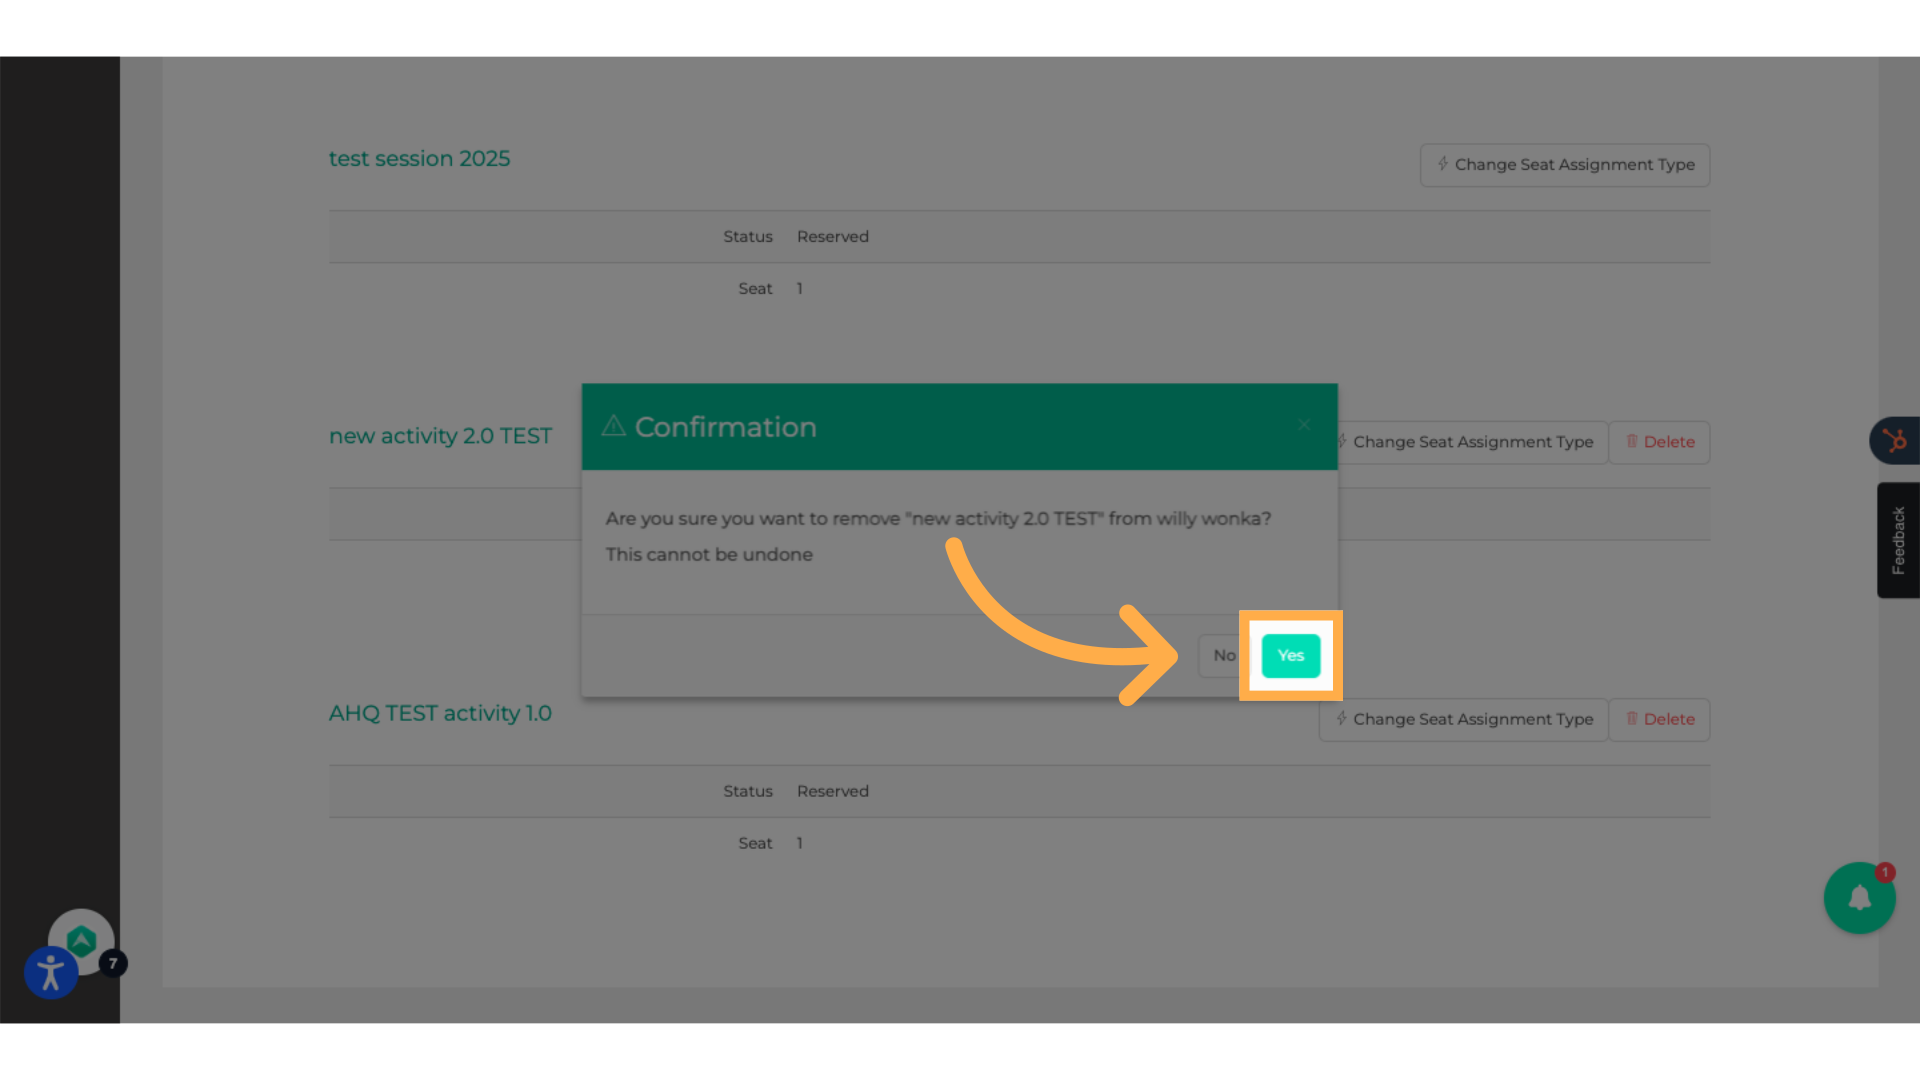Open the test session 2025 link

point(419,159)
